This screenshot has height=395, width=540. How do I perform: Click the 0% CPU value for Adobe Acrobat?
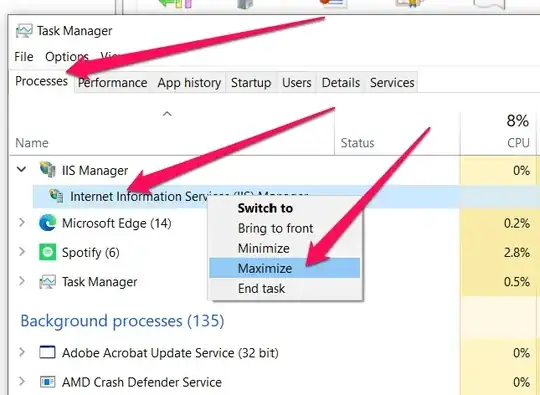click(x=521, y=353)
